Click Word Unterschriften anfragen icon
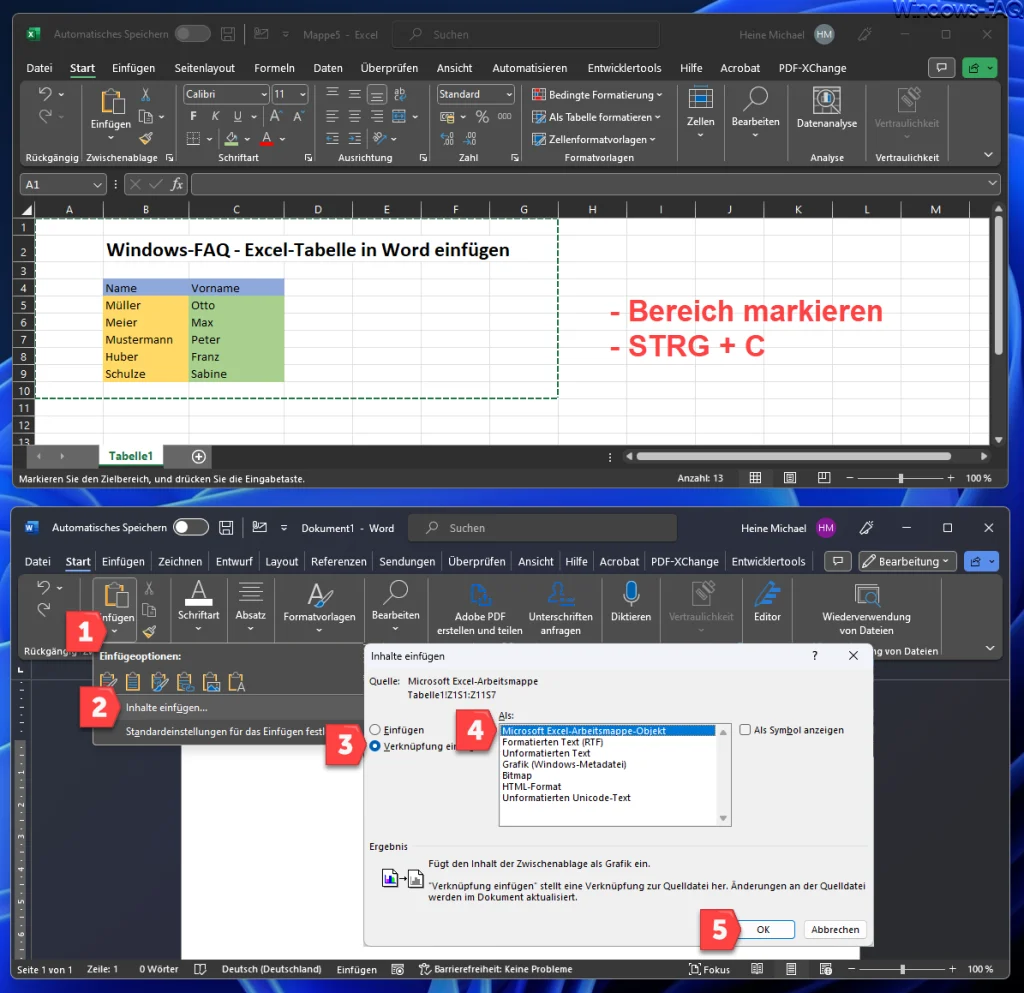This screenshot has height=993, width=1024. pyautogui.click(x=560, y=595)
